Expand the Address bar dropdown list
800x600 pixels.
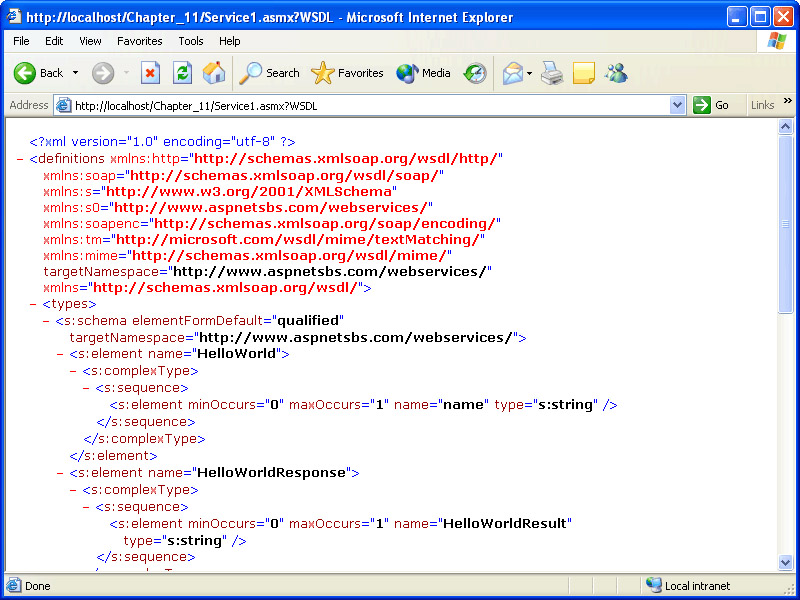(677, 105)
